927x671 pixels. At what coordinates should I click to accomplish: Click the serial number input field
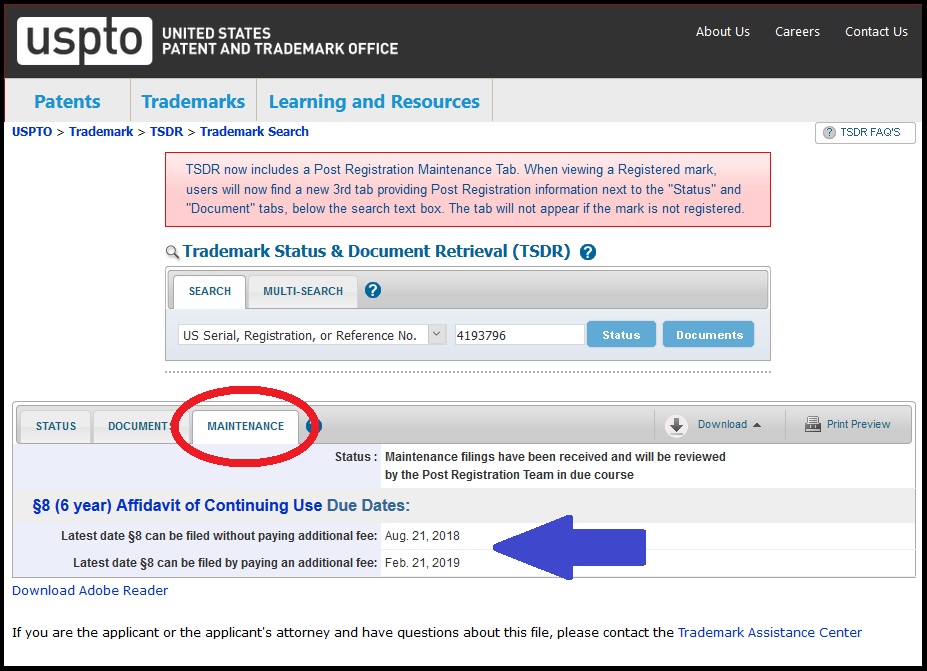click(x=519, y=335)
